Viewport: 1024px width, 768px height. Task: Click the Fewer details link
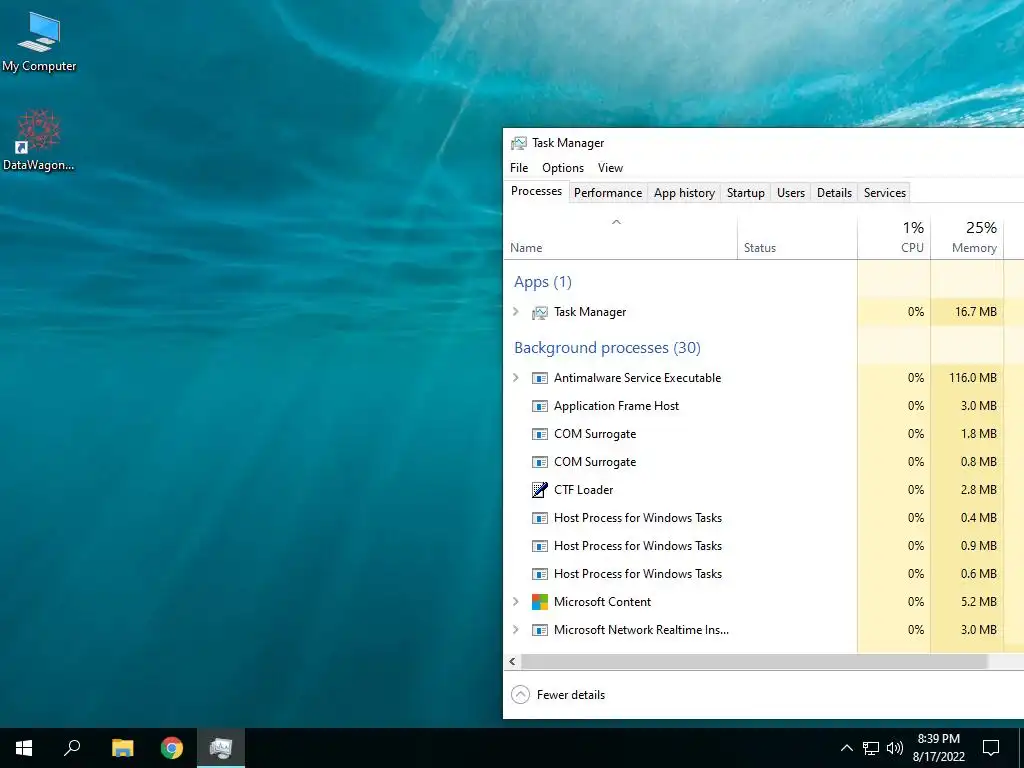(x=571, y=695)
